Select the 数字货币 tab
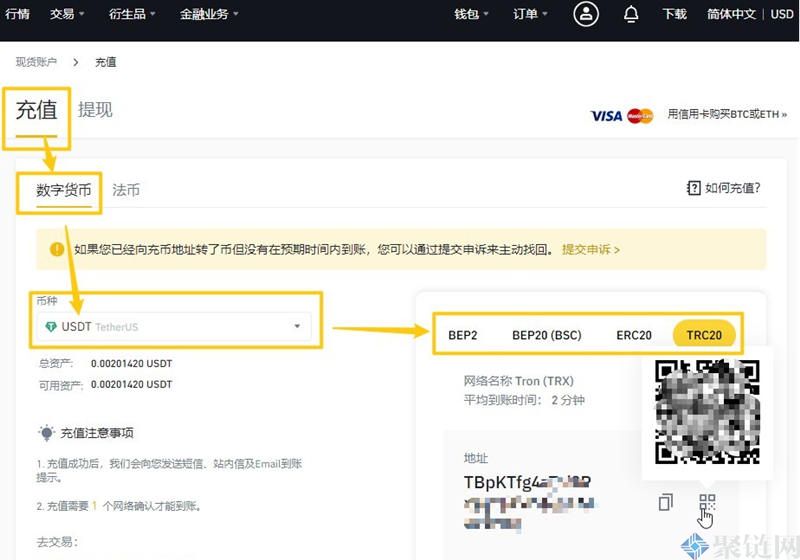Screen dimensions: 800x560 (64, 190)
